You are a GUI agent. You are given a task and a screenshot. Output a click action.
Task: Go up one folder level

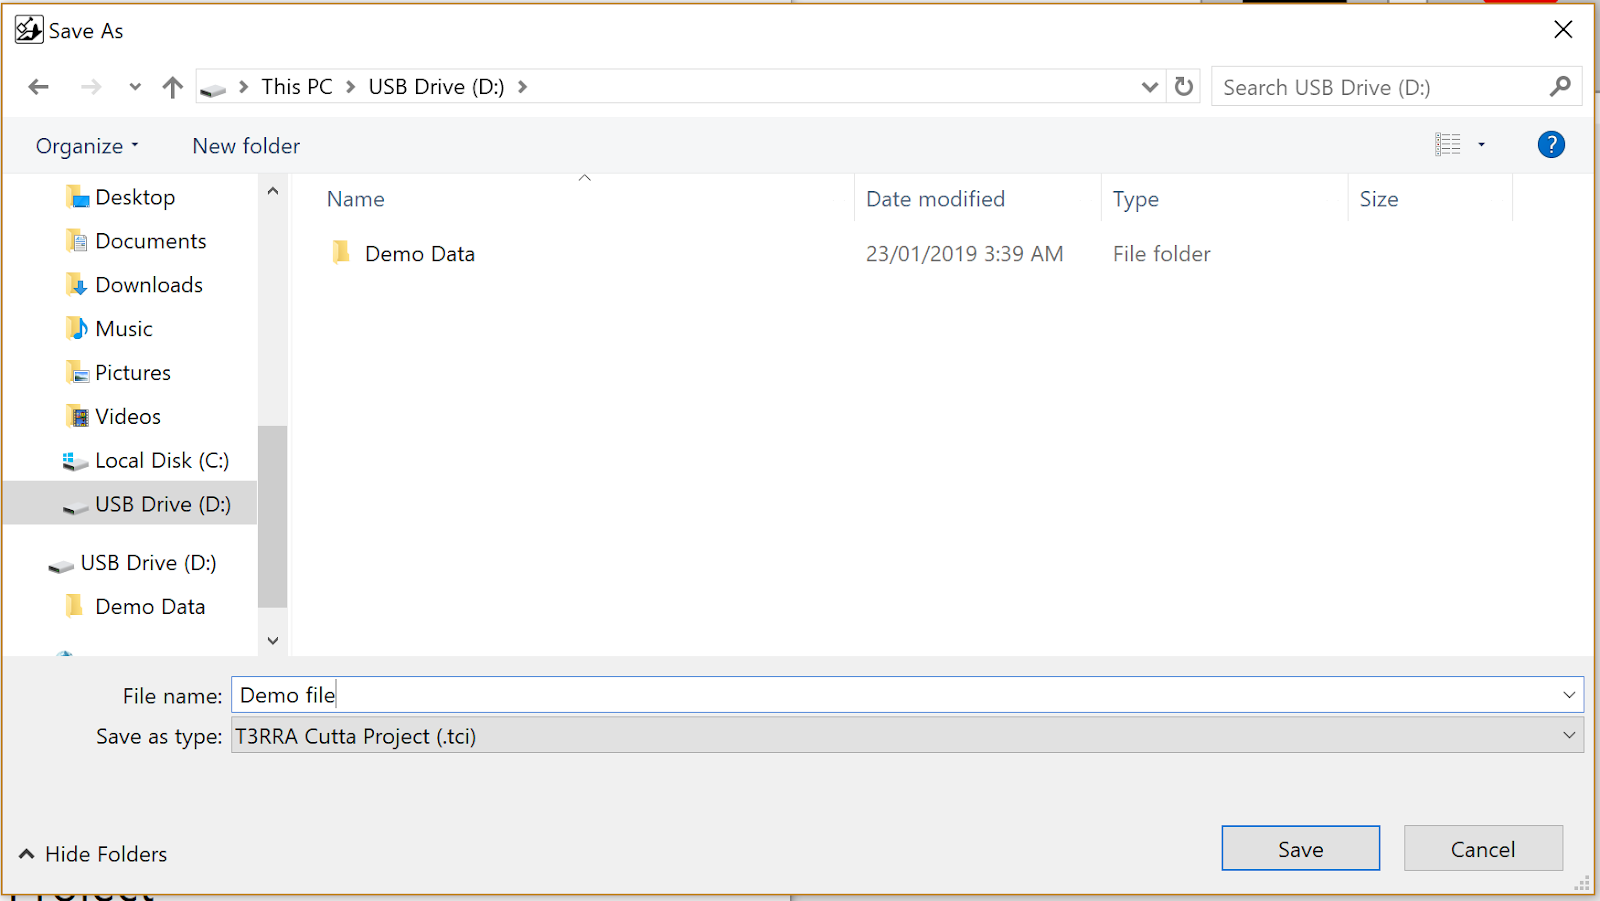pos(173,87)
